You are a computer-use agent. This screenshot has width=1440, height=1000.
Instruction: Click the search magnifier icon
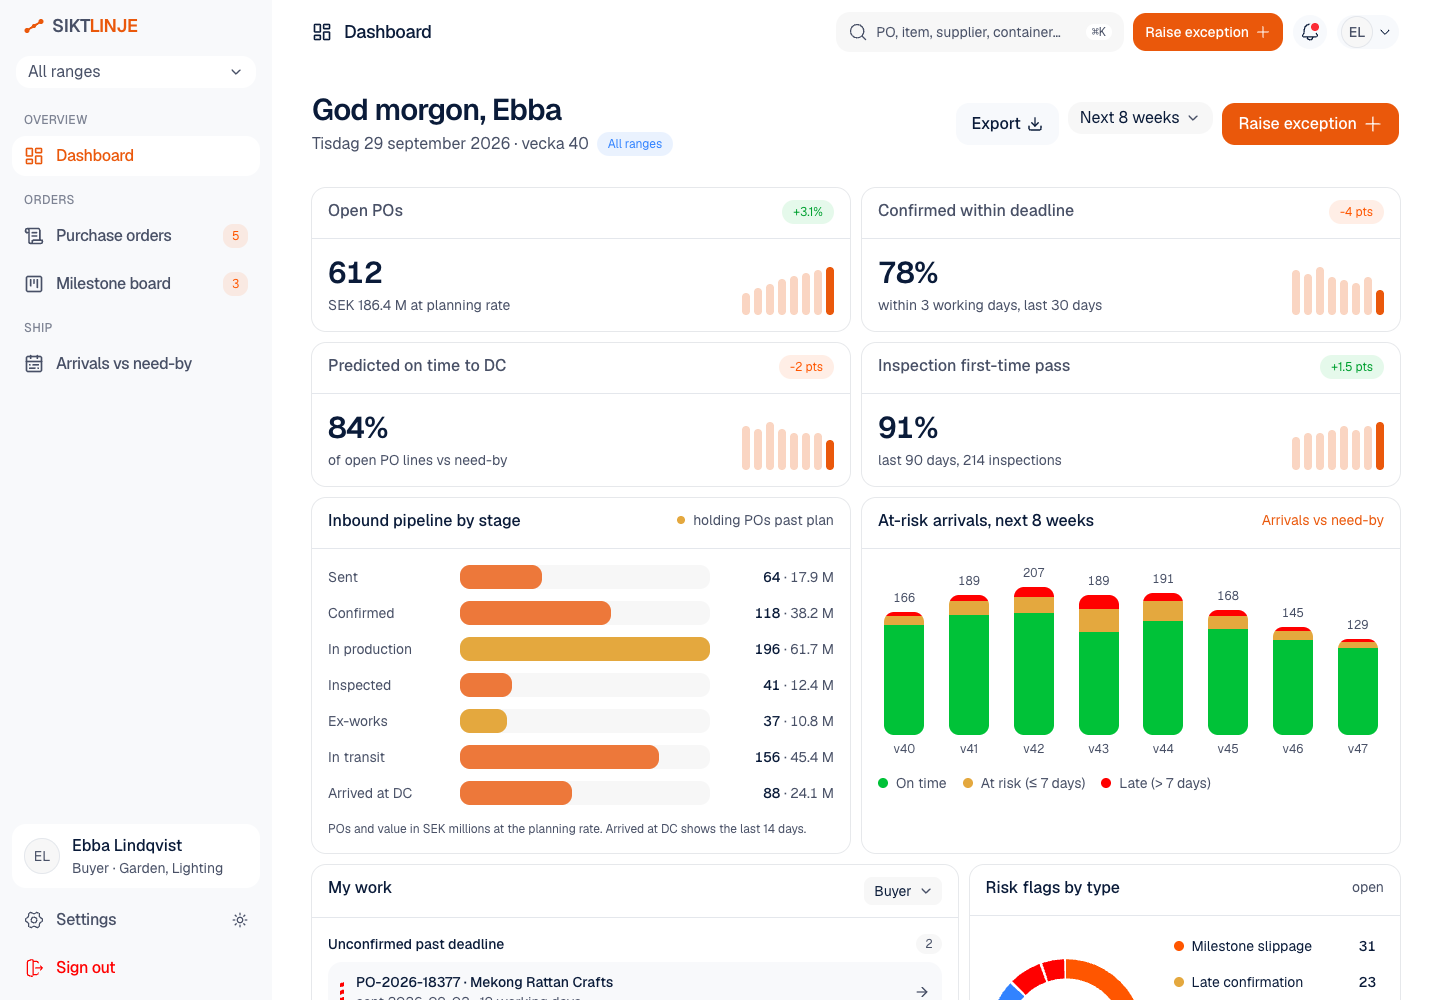(x=858, y=32)
